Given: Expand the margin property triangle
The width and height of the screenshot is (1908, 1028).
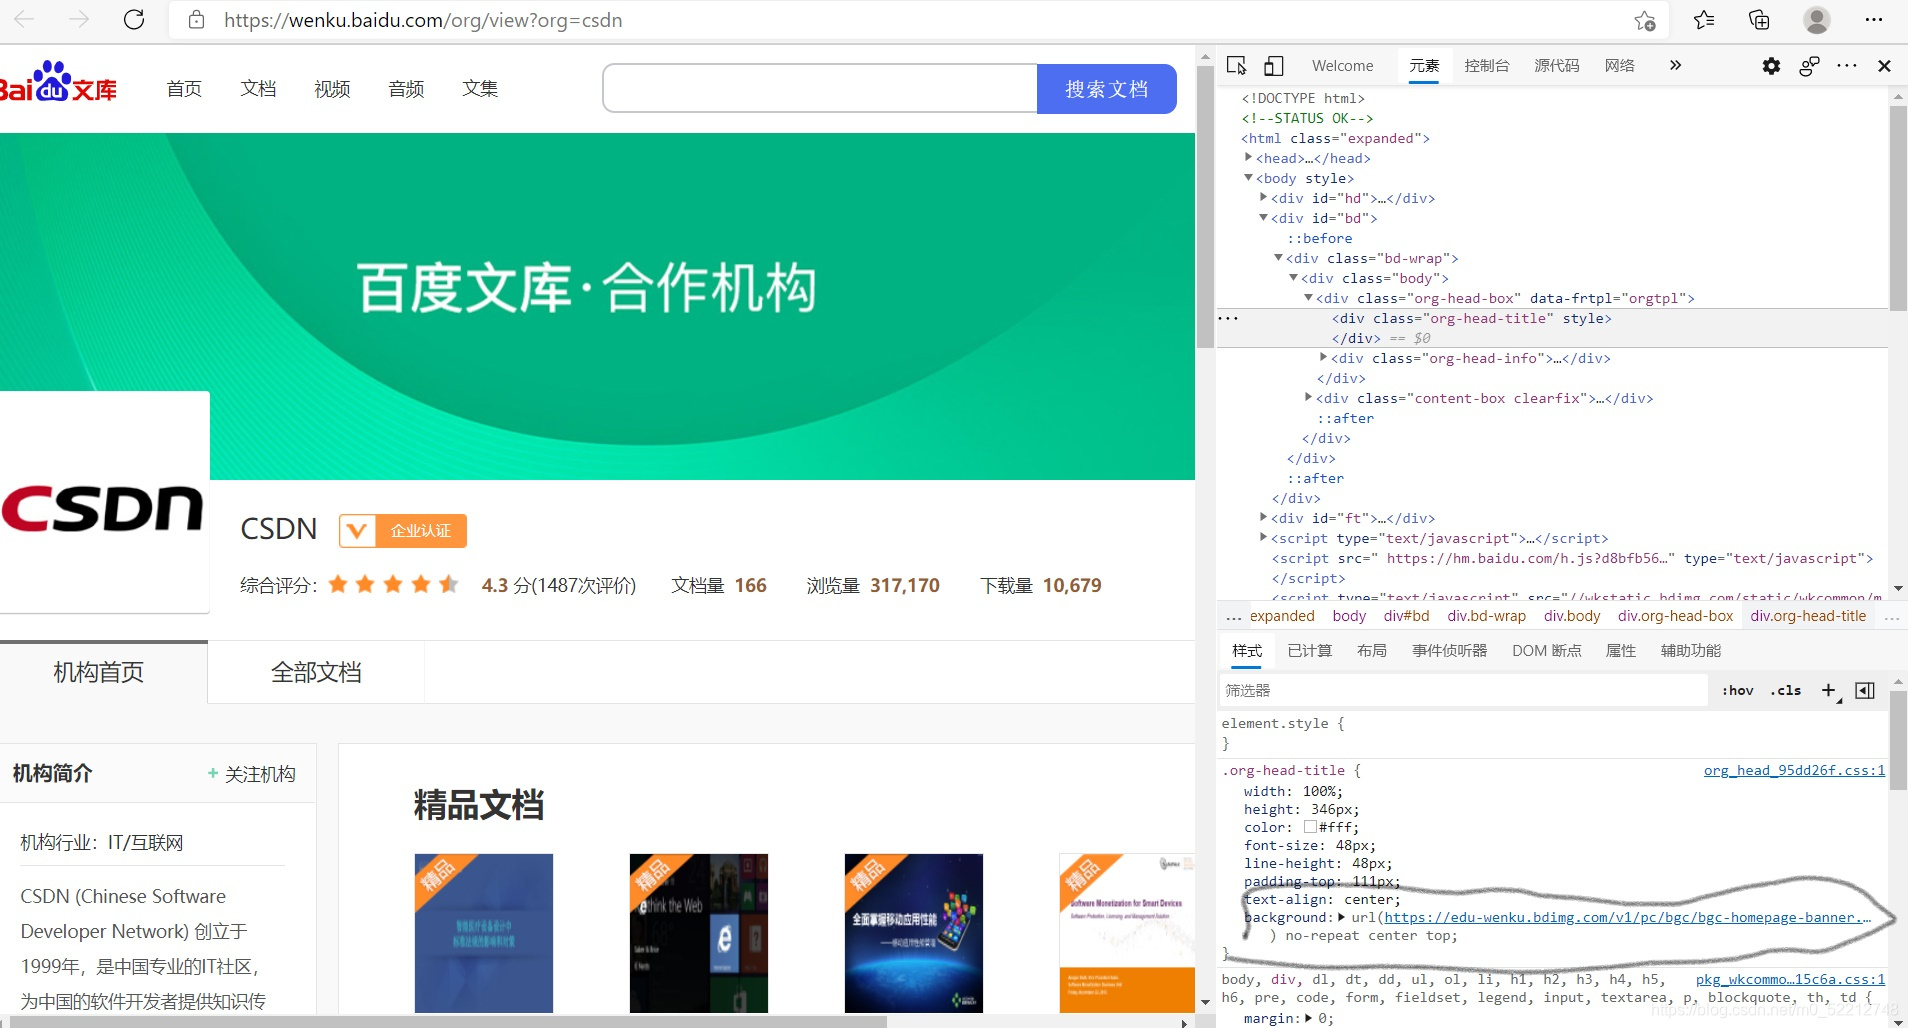Looking at the screenshot, I should click(1308, 1017).
